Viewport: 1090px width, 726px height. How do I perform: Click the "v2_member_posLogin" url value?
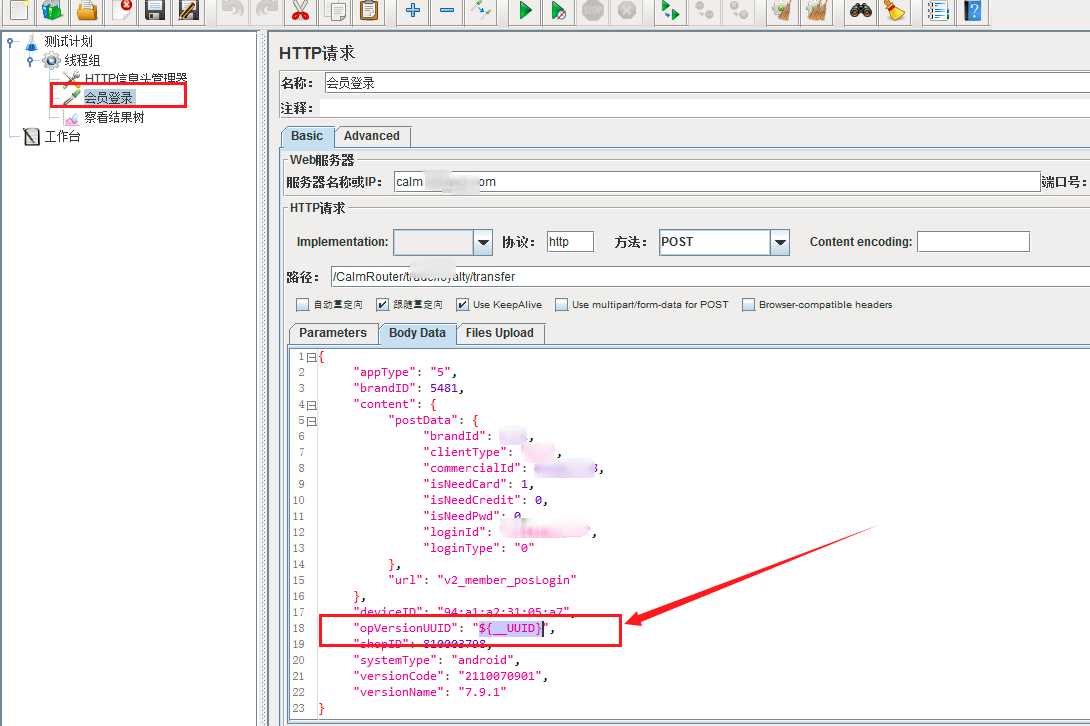[507, 580]
